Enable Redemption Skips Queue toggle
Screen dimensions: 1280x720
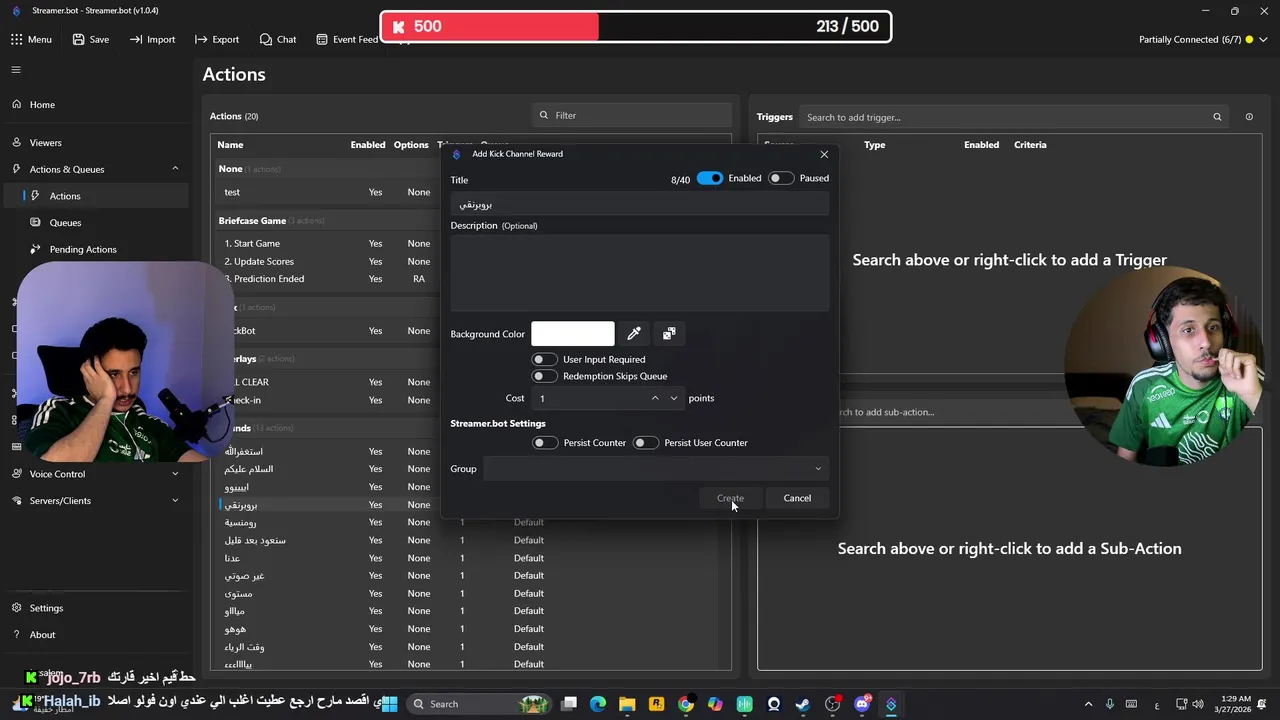click(x=545, y=376)
